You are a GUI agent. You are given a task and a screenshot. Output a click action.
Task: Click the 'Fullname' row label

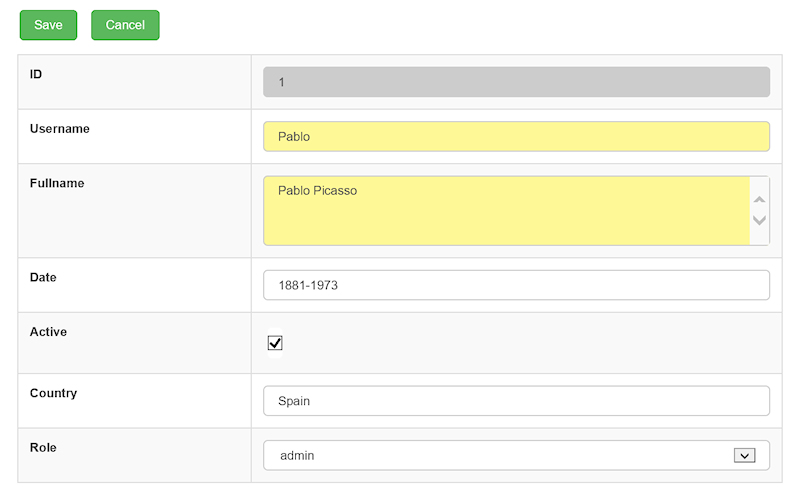point(57,183)
